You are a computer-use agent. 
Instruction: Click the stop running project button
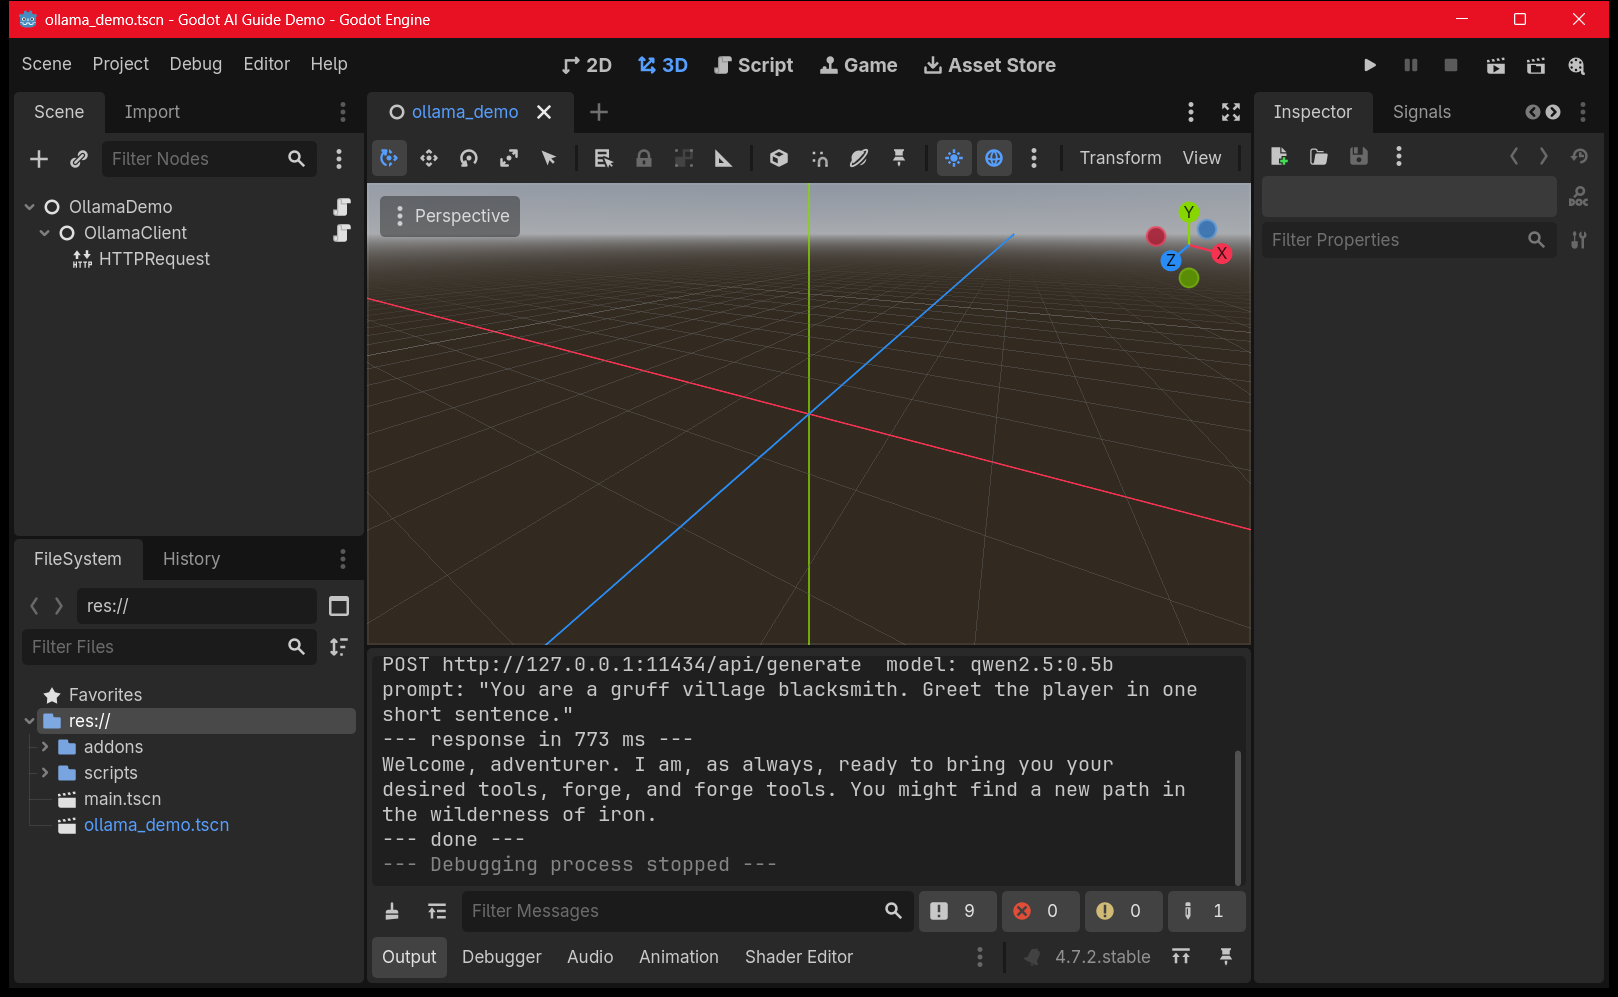(x=1451, y=65)
